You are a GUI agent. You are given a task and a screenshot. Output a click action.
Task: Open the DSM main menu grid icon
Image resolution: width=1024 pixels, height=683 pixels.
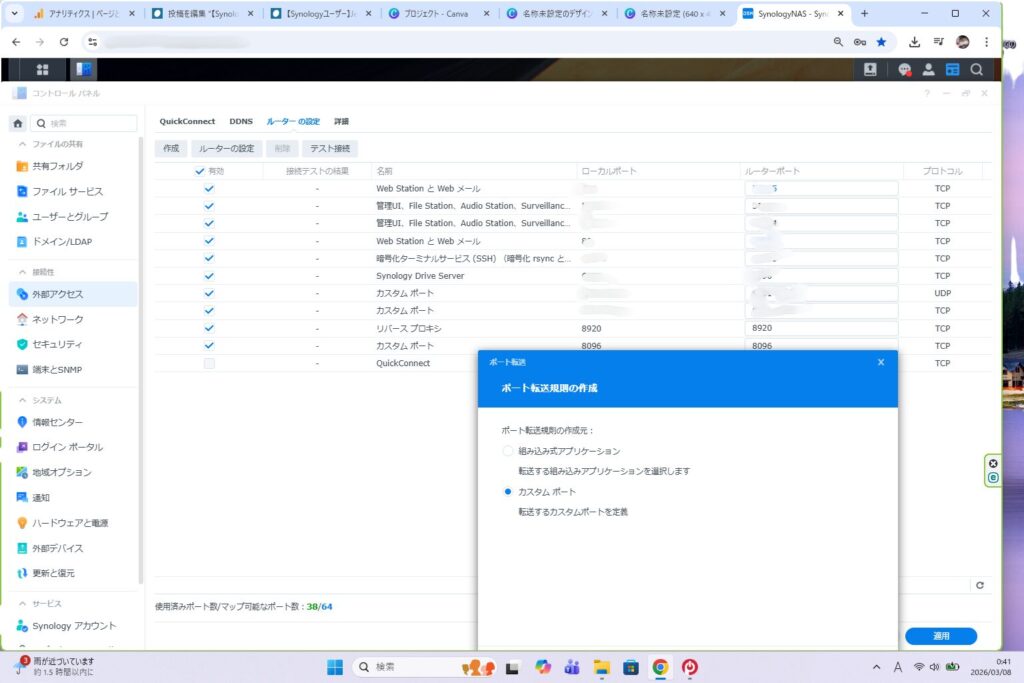[42, 69]
